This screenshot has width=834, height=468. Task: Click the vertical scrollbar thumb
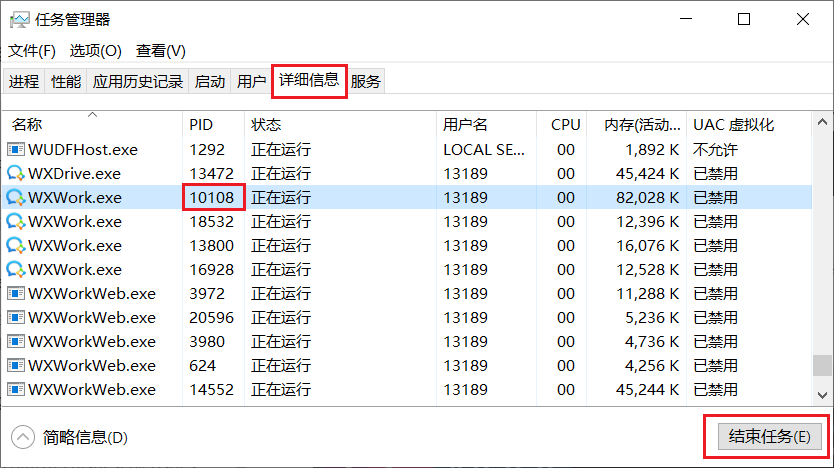click(822, 365)
